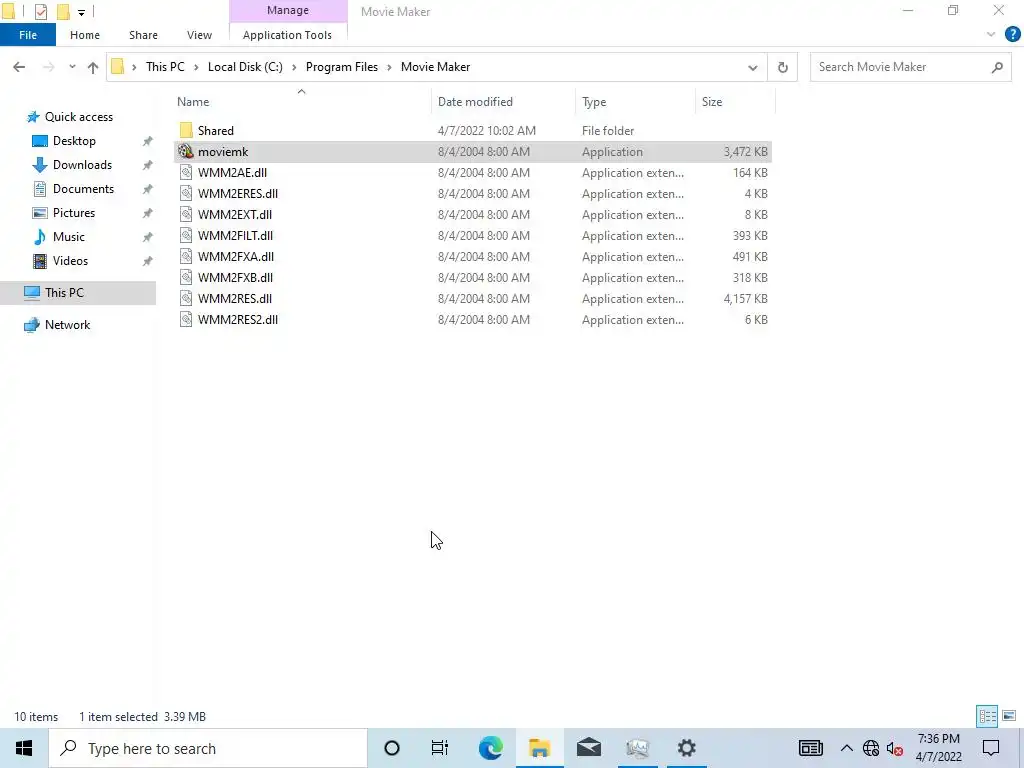Image resolution: width=1024 pixels, height=768 pixels.
Task: Expand root chevron before This PC
Action: tap(134, 67)
